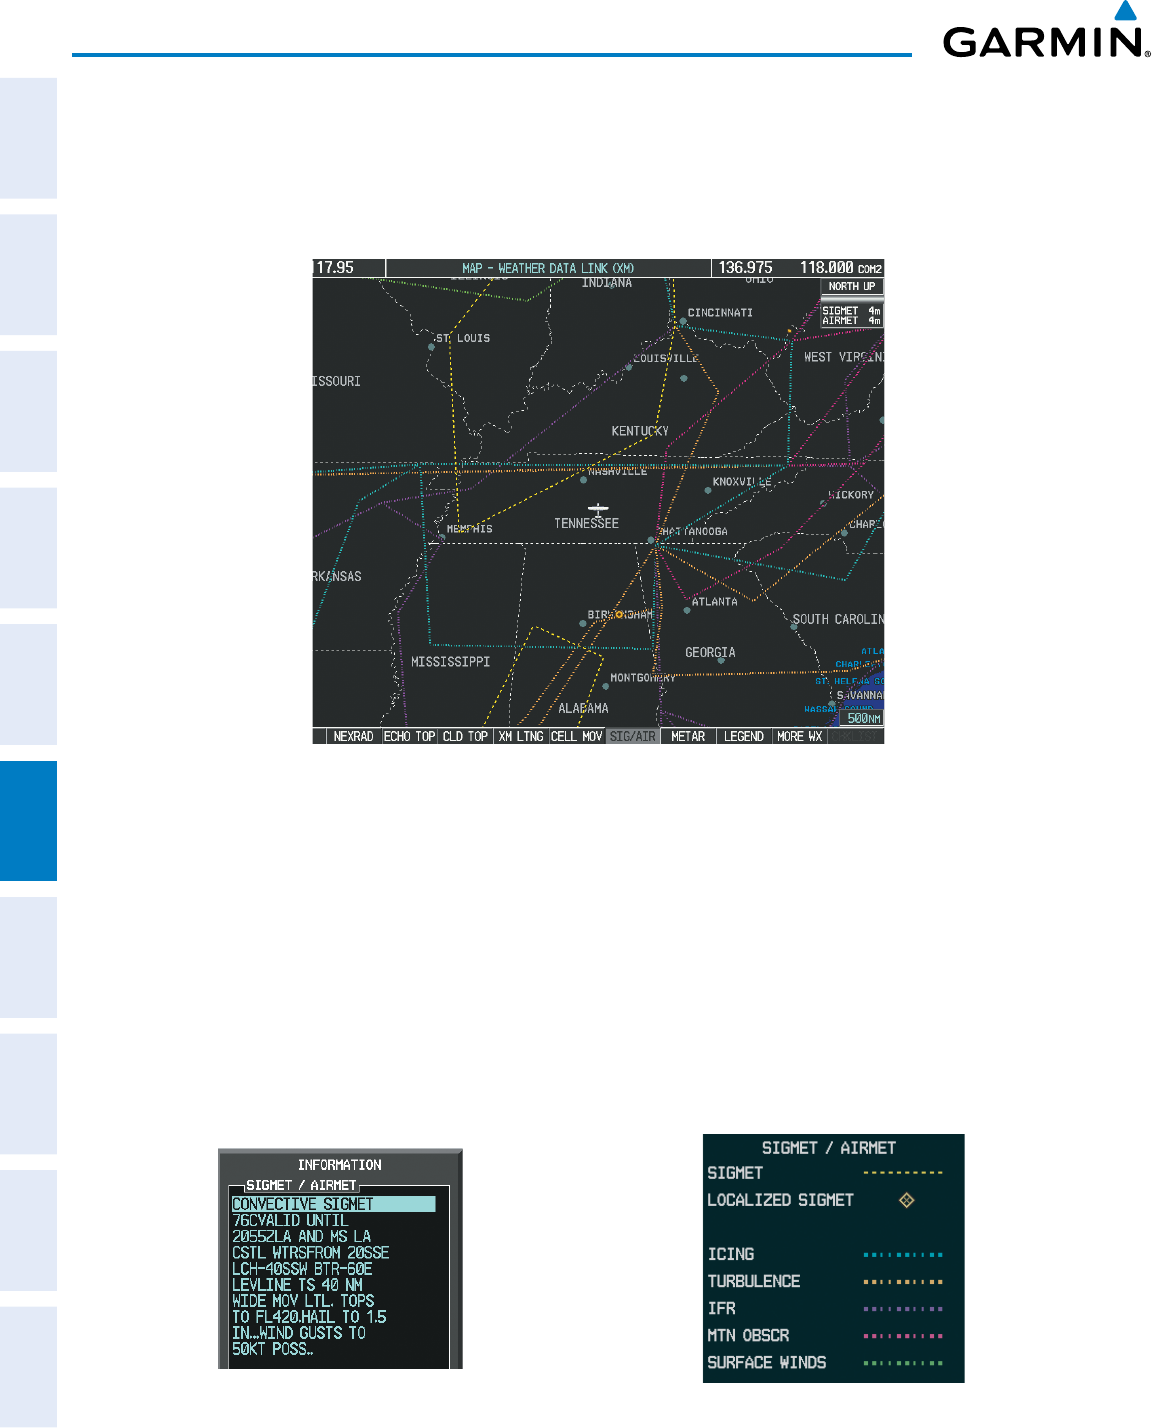Click the yellow SIGMET dashed line swatch
The width and height of the screenshot is (1152, 1428).
[903, 1173]
